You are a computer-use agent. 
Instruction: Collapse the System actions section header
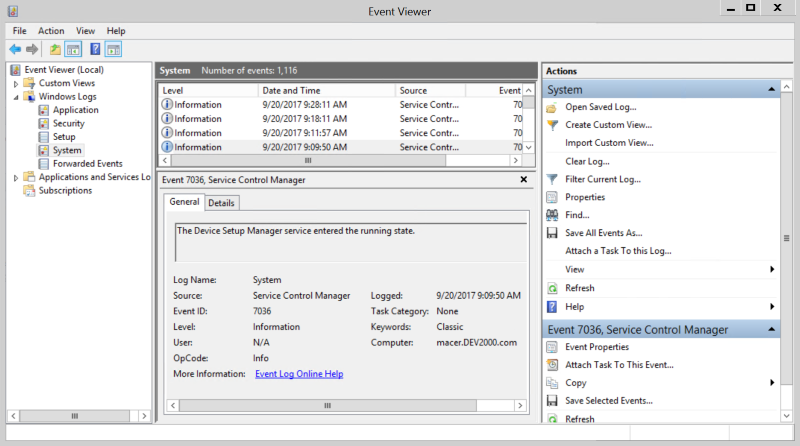click(x=771, y=90)
